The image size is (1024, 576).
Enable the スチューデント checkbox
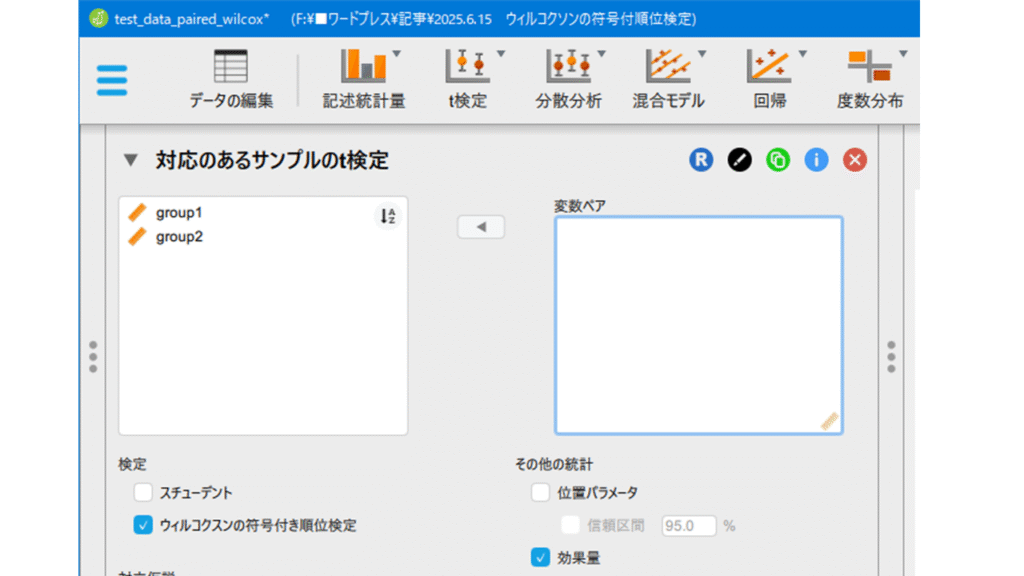tap(144, 492)
